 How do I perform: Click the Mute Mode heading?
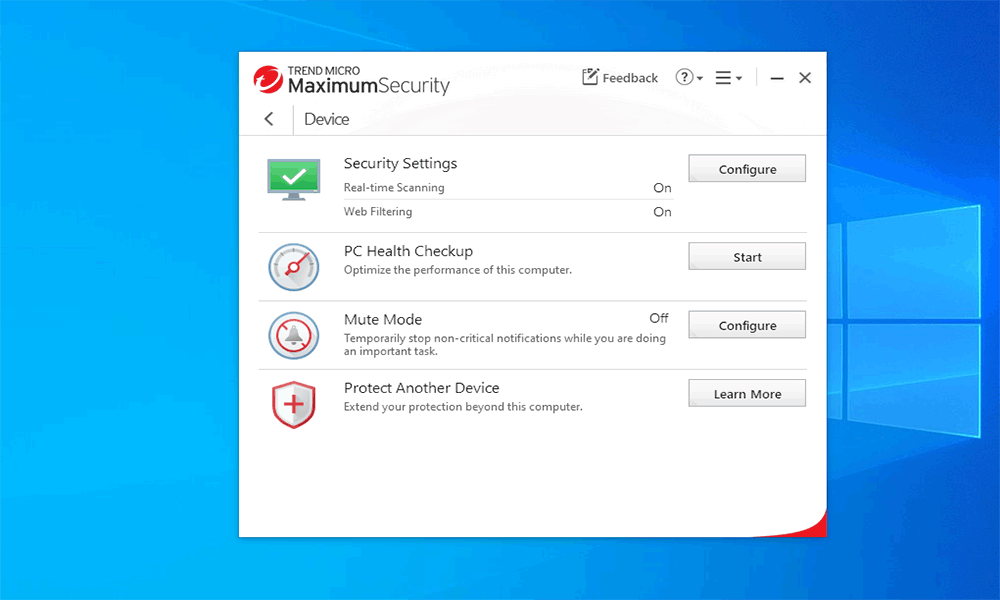pyautogui.click(x=383, y=319)
